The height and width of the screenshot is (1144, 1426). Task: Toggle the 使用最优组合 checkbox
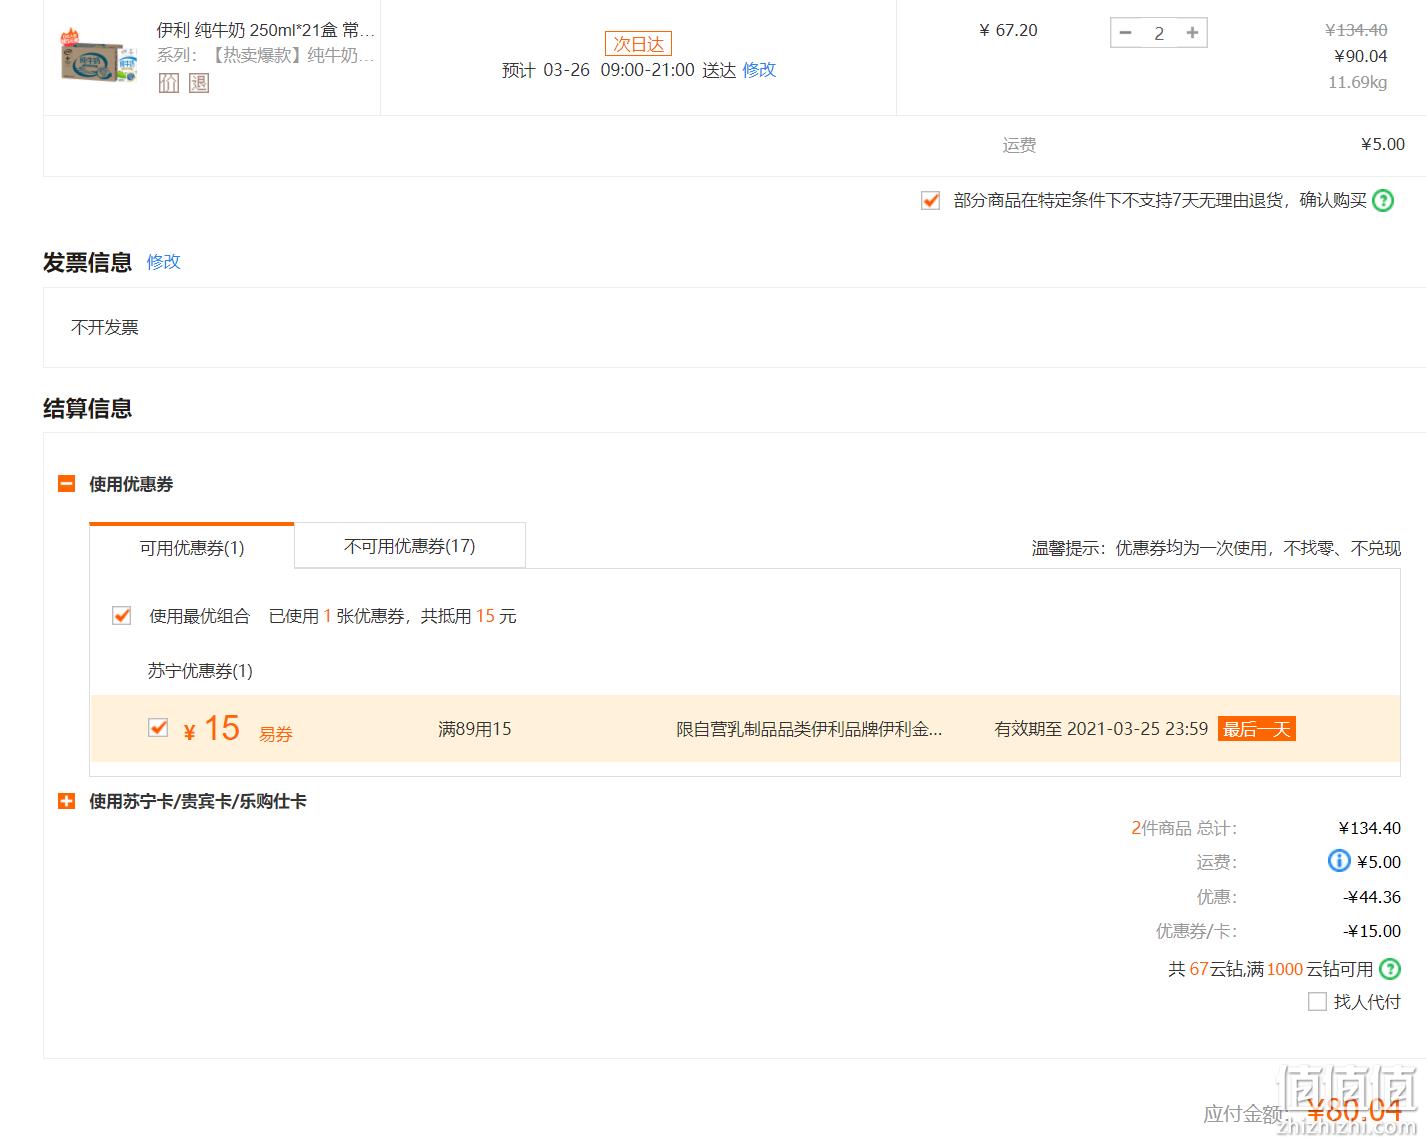(x=121, y=615)
